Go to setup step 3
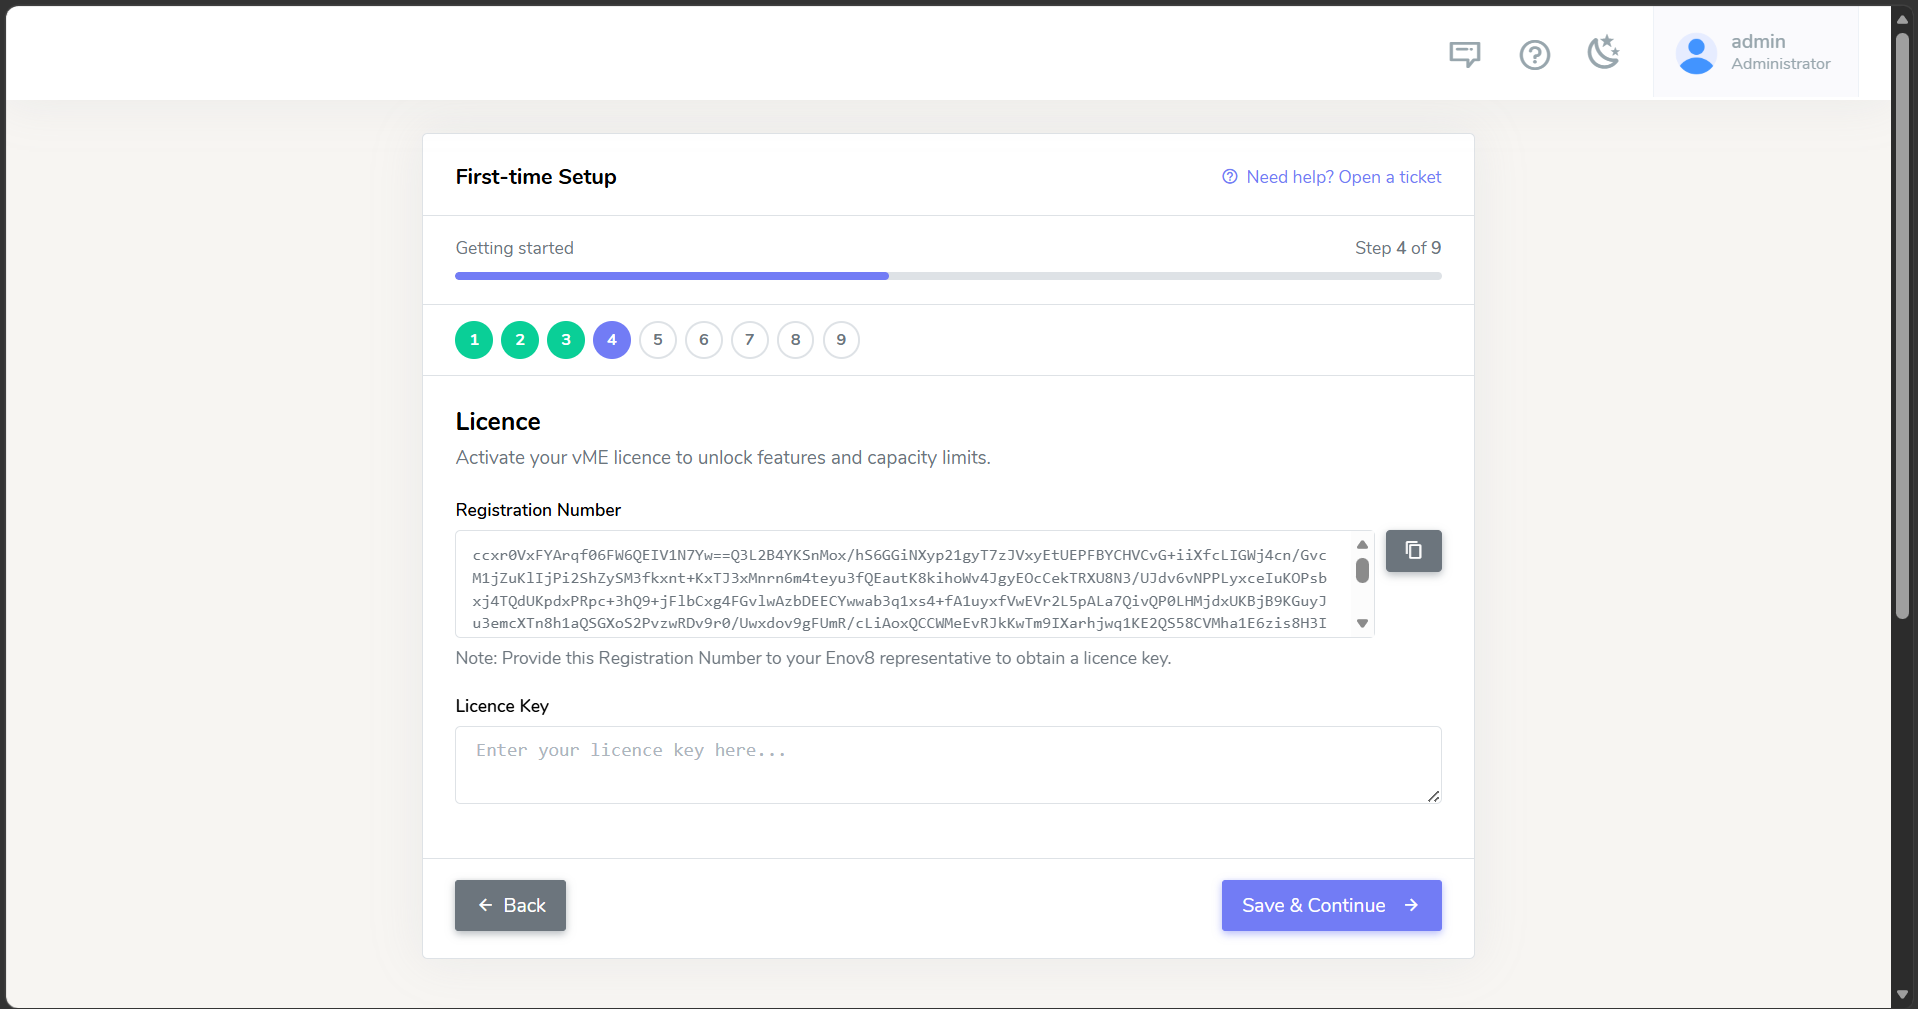 pos(566,340)
